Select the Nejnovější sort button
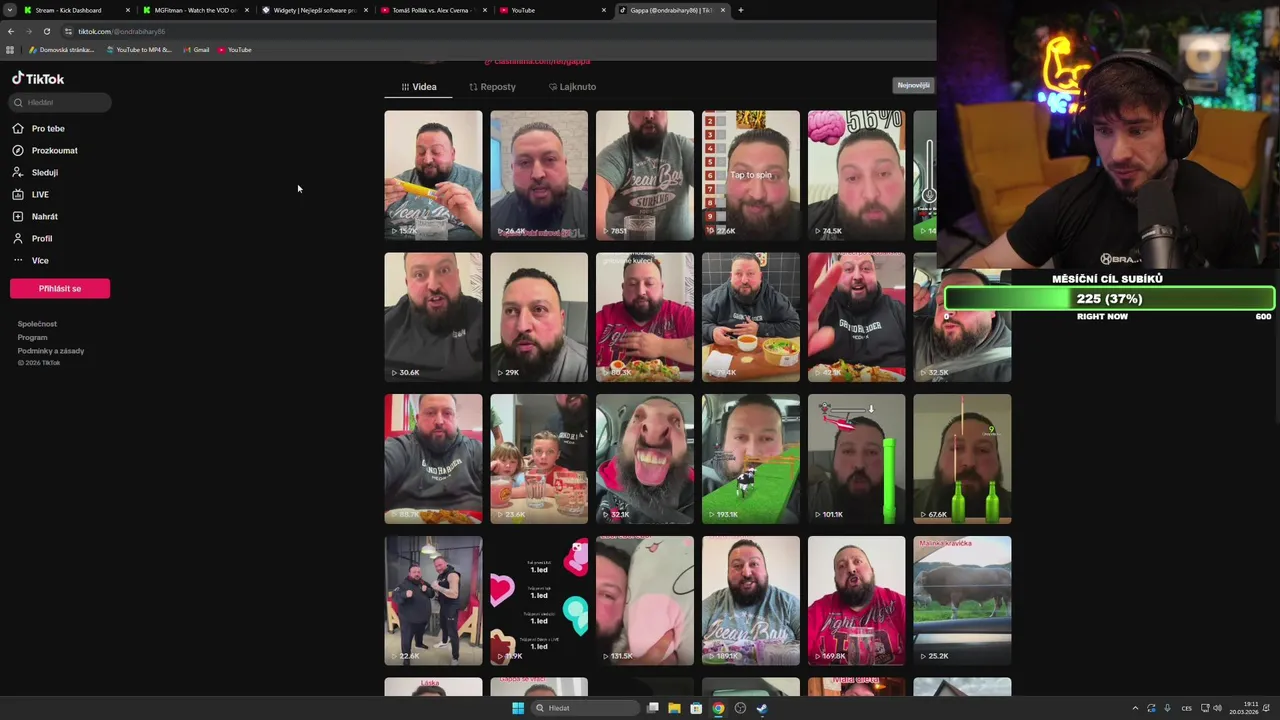 (913, 85)
